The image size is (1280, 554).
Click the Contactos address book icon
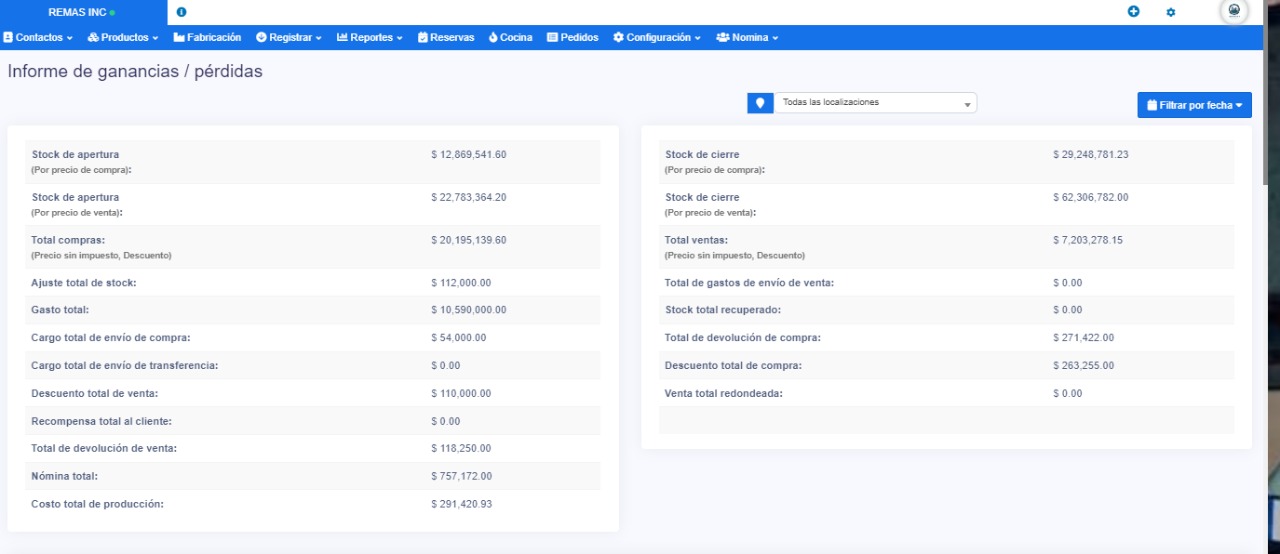point(8,37)
